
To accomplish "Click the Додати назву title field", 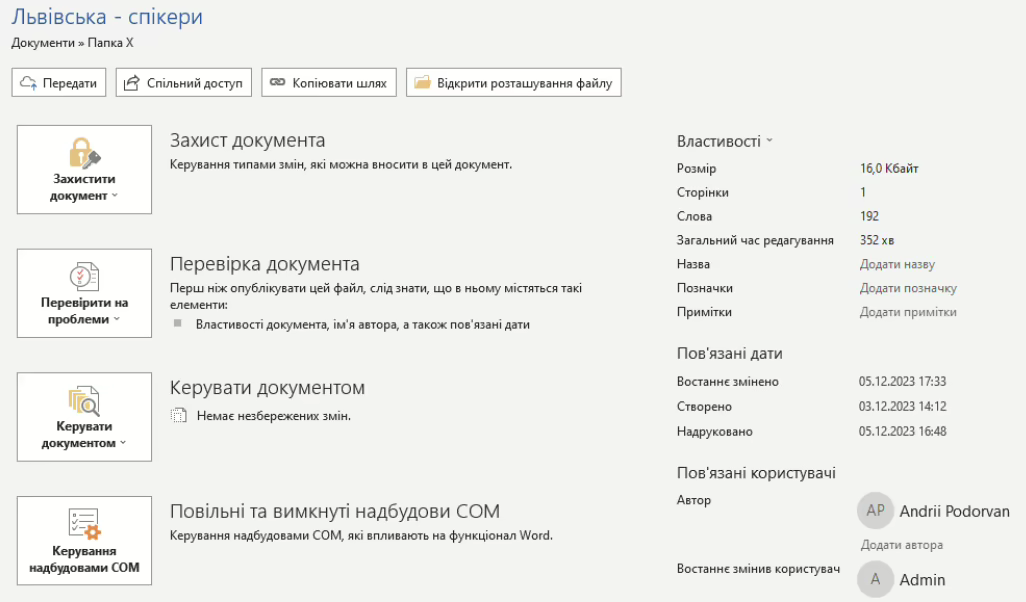I will tap(897, 265).
